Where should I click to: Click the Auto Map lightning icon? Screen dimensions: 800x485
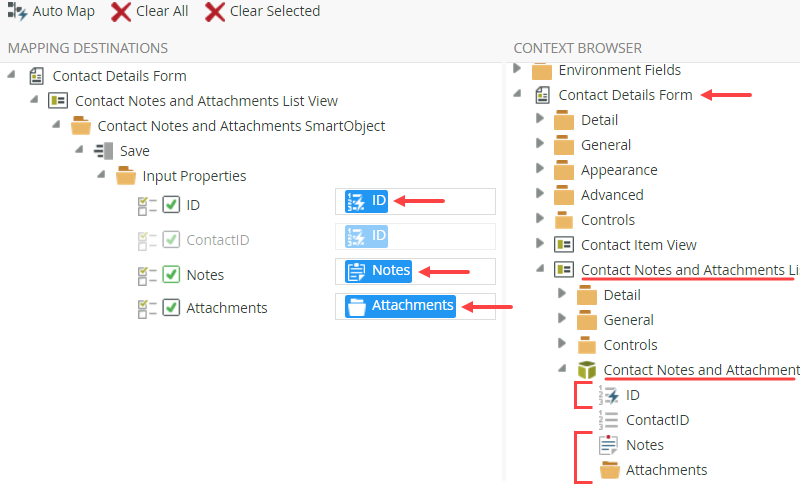tap(17, 12)
